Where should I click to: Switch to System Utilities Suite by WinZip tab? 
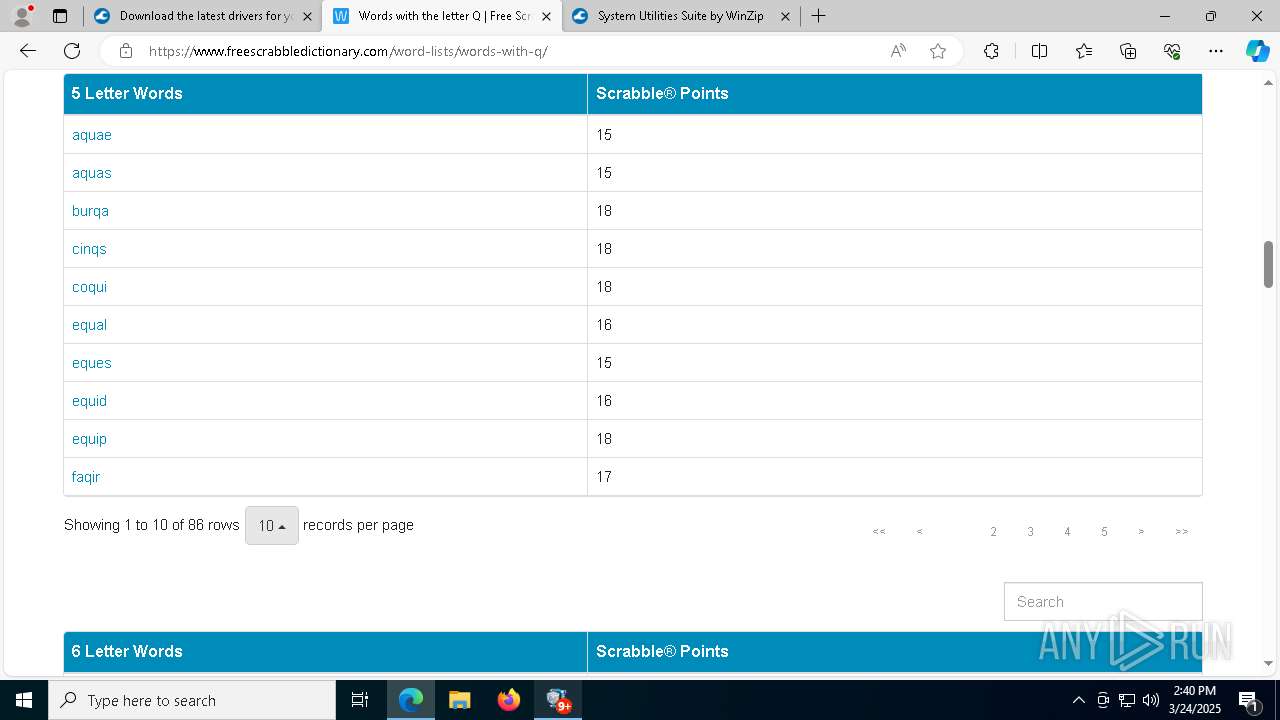(681, 16)
